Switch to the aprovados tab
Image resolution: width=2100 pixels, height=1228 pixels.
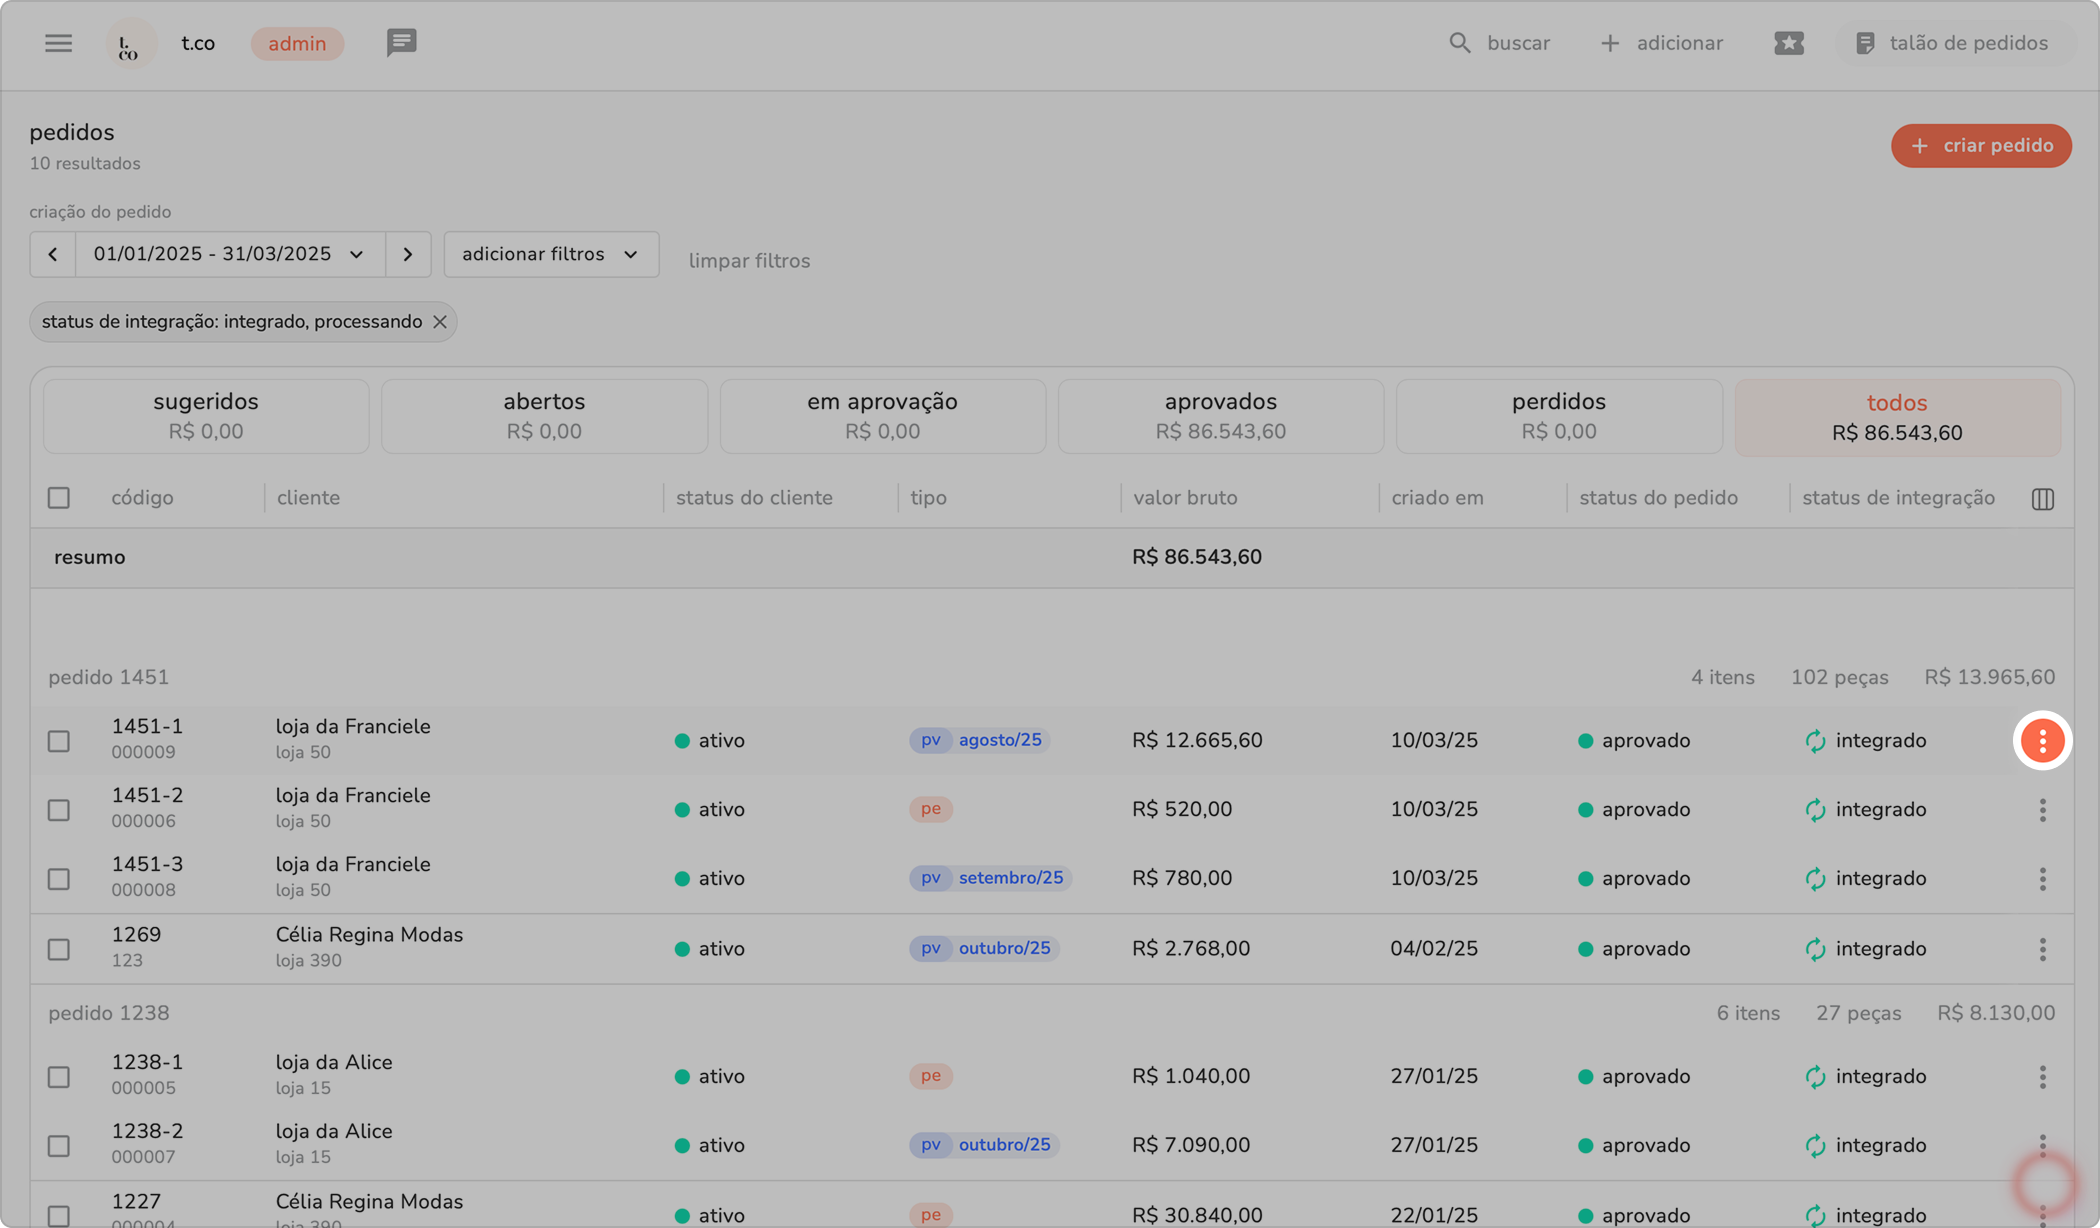(1220, 416)
